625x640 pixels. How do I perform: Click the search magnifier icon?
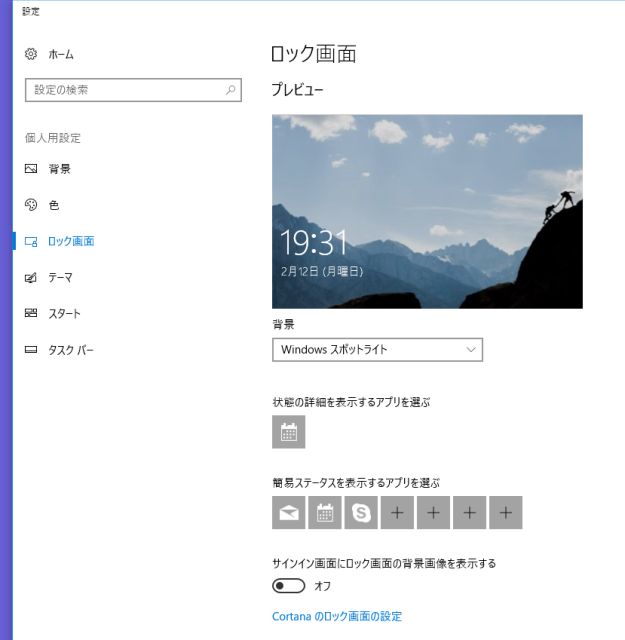231,90
